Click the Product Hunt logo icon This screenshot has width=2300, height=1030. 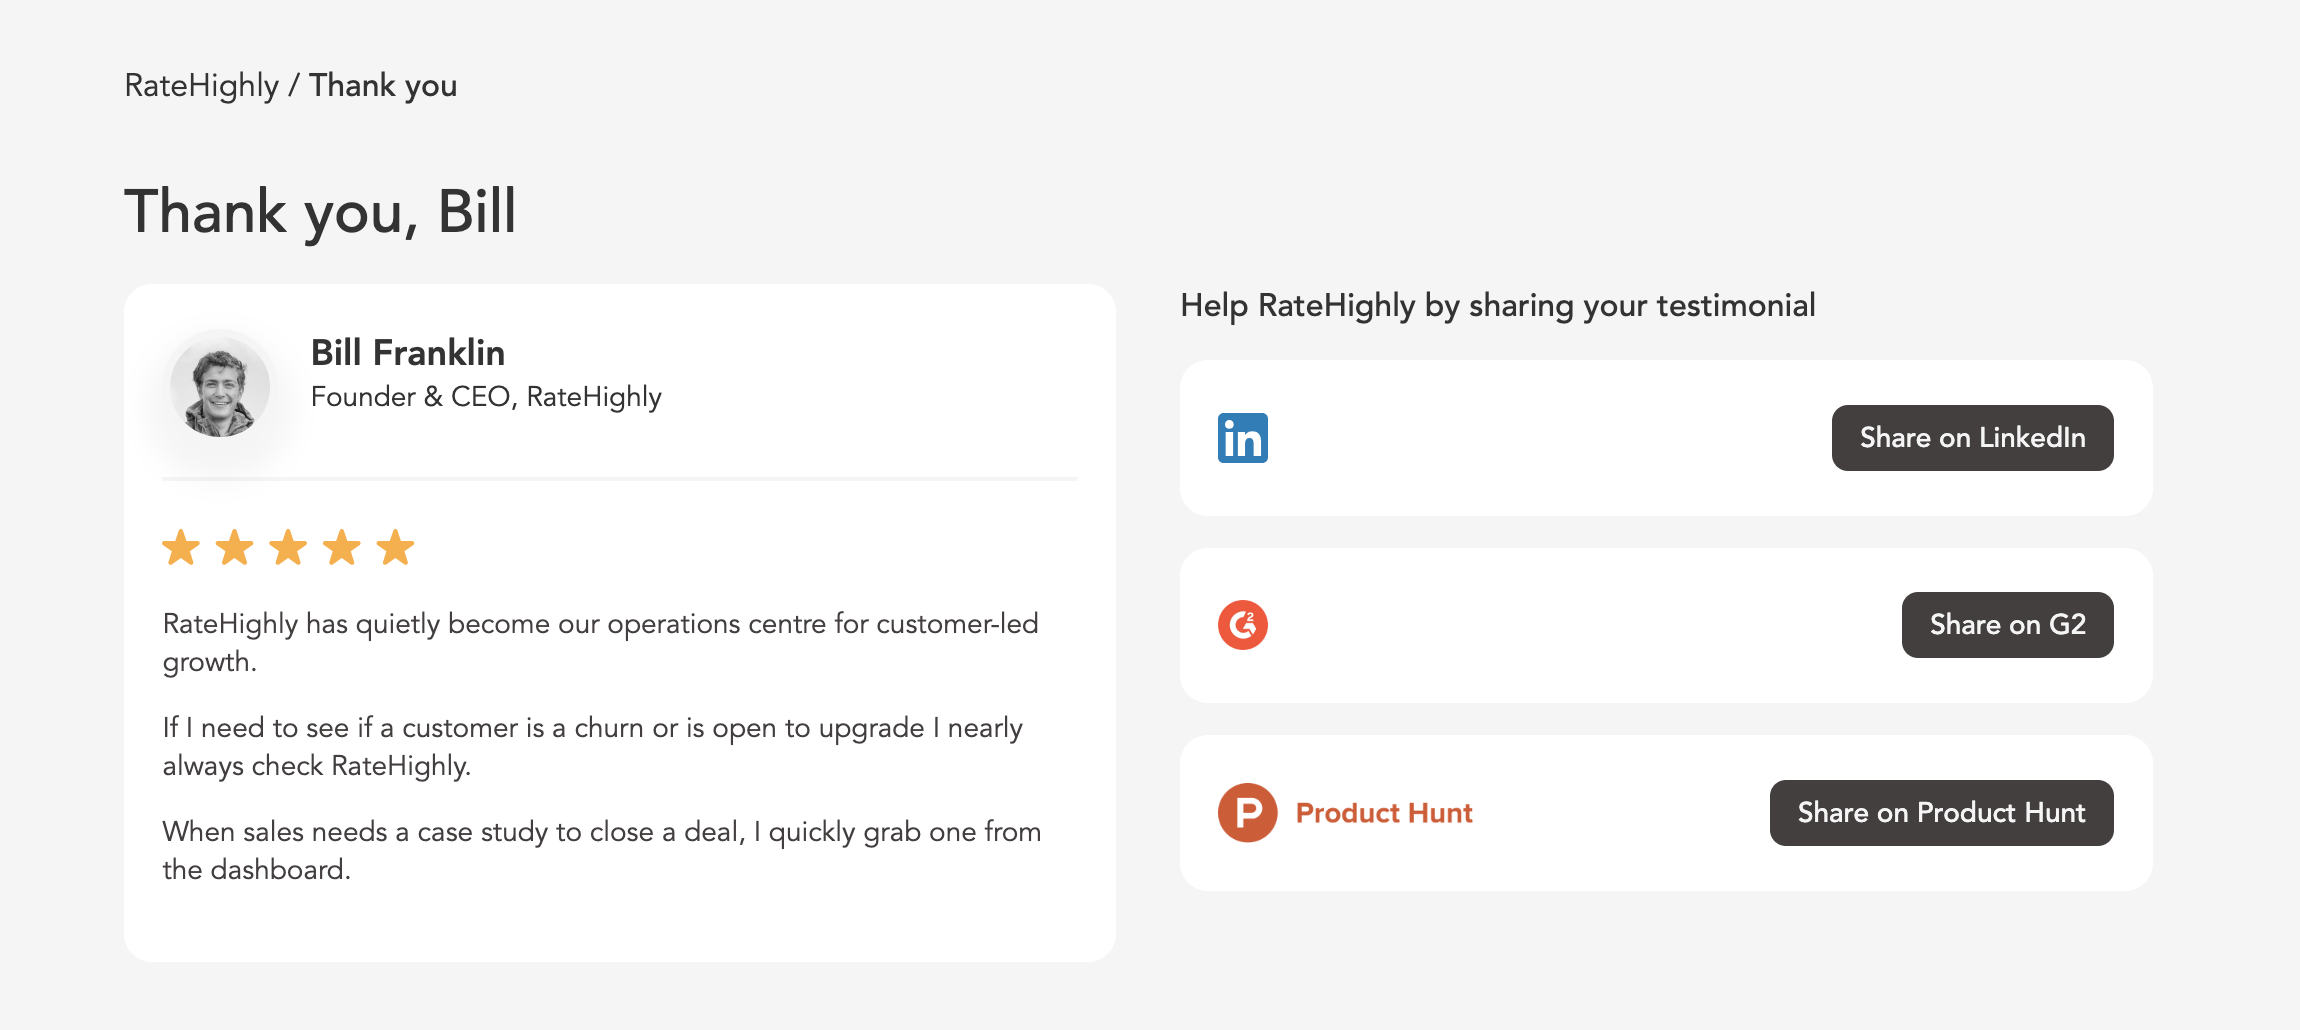(1247, 813)
